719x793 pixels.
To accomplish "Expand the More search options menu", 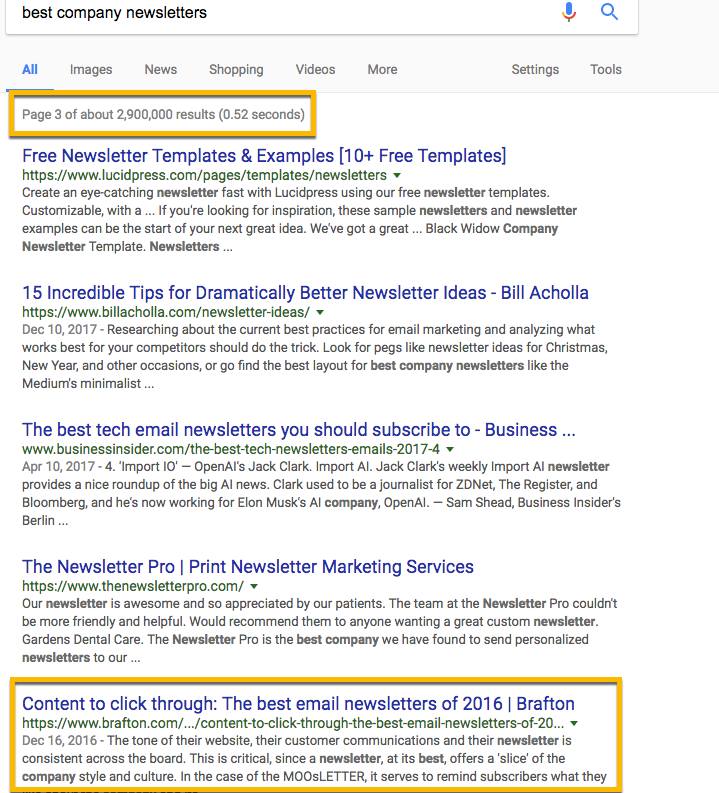I will click(382, 70).
